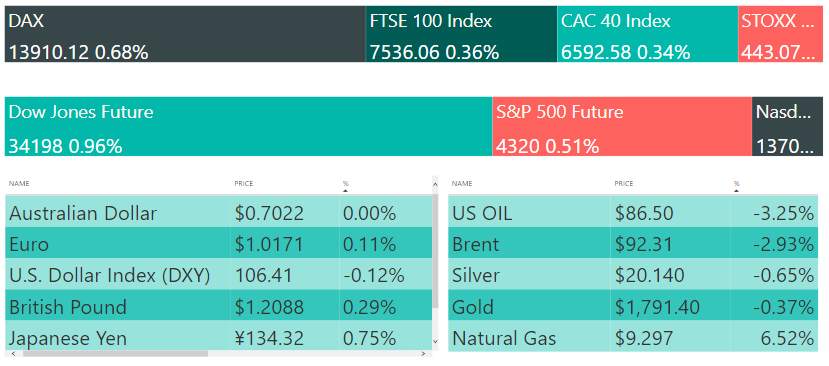Click the sort arrow above commodities % column
829x366 pixels.
click(736, 190)
